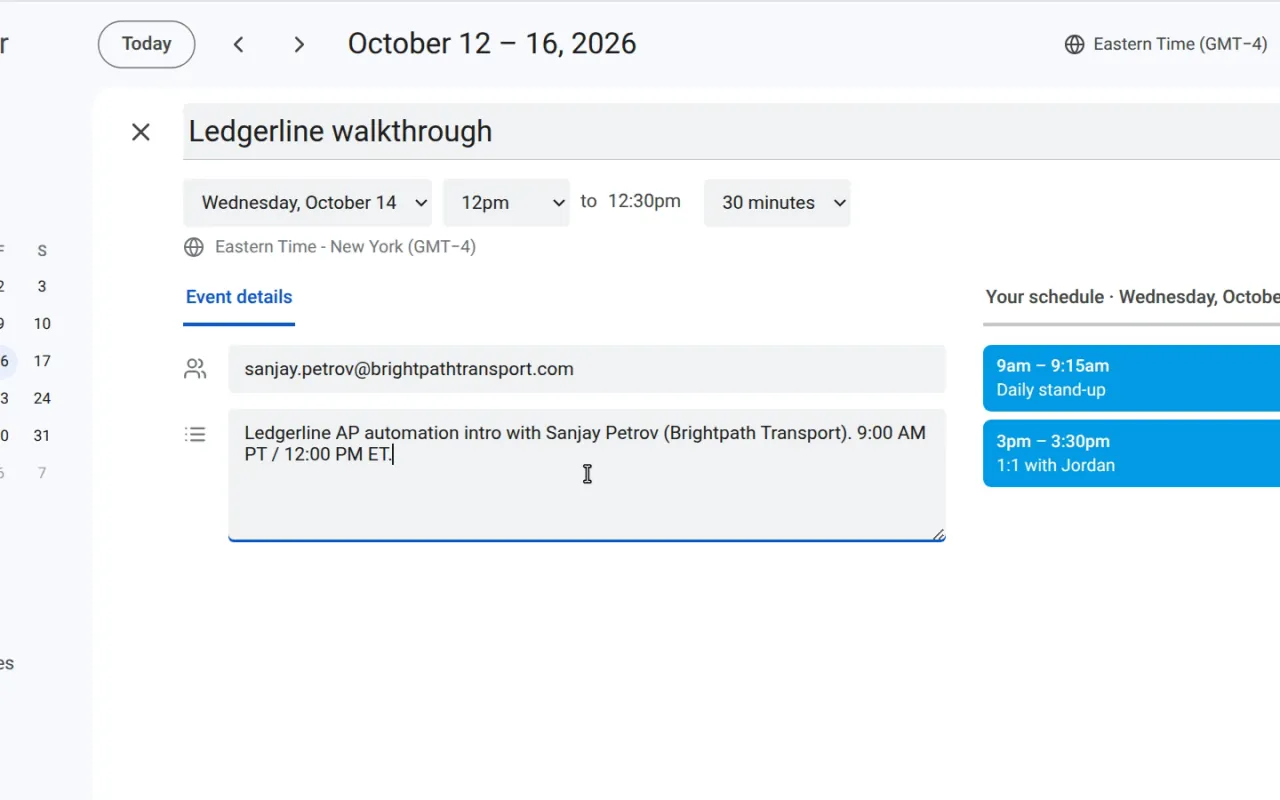Click the 12:30pm end time text
This screenshot has height=800, width=1280.
[x=644, y=201]
